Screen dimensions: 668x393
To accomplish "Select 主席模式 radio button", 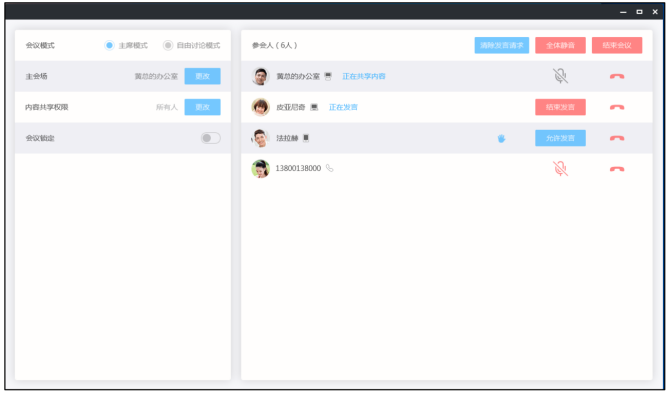I will pyautogui.click(x=109, y=45).
